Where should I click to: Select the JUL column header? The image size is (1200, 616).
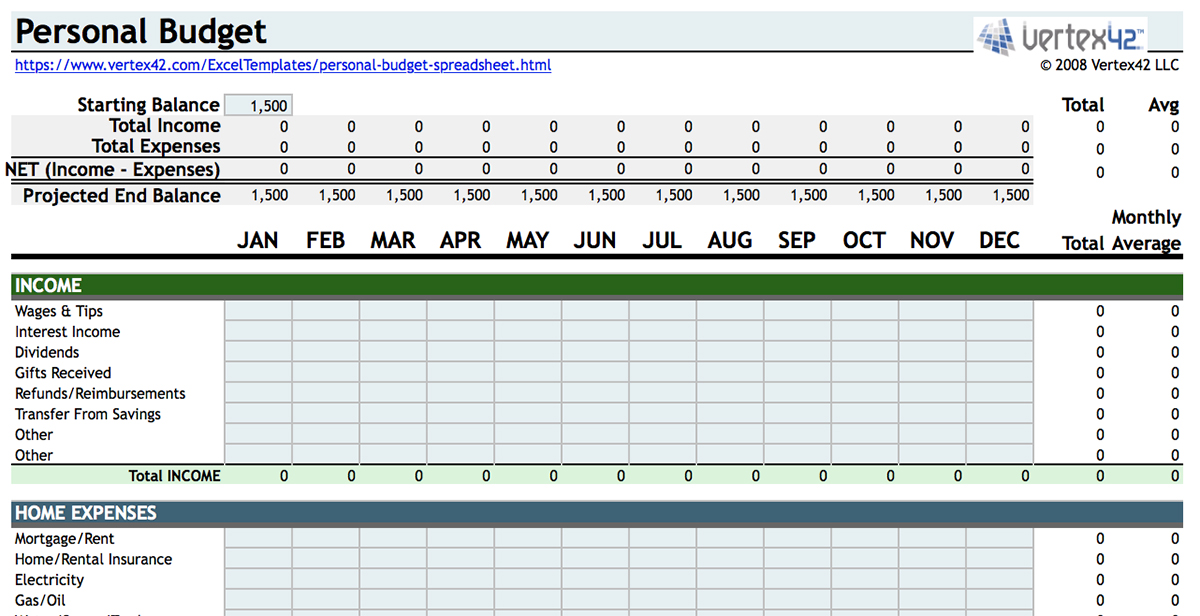(x=662, y=240)
